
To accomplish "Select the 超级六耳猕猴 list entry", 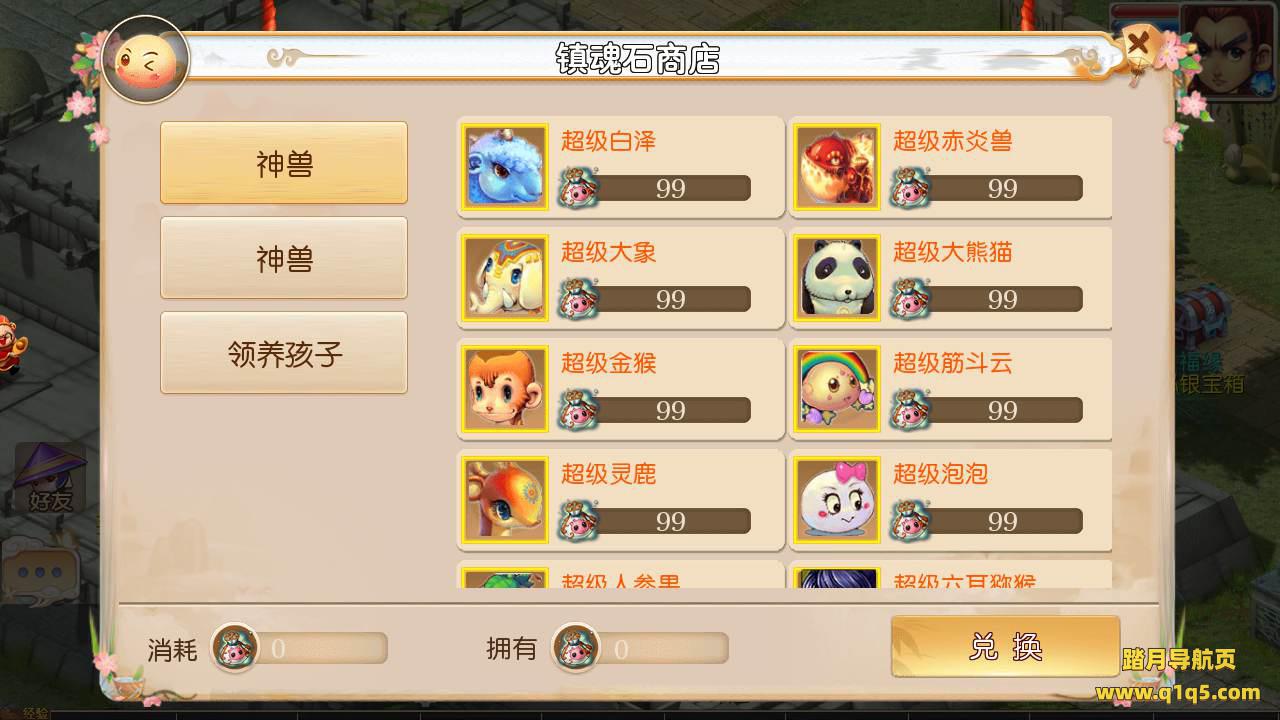I will pyautogui.click(x=950, y=575).
